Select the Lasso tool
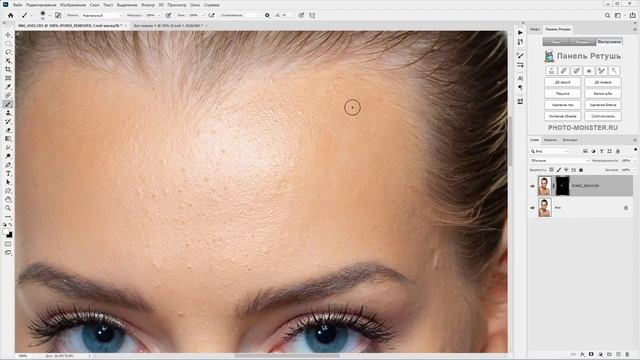 click(x=8, y=52)
